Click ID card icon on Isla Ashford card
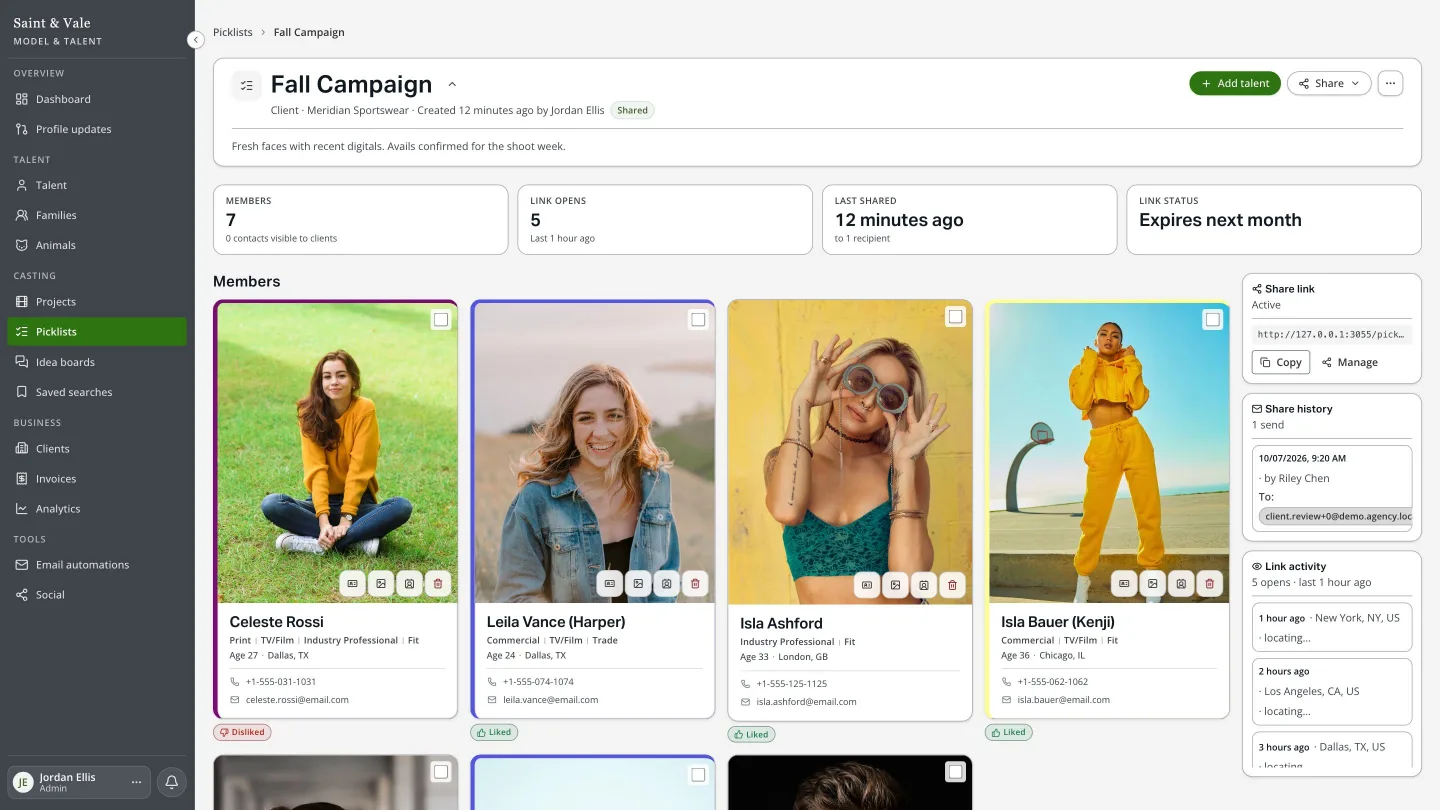The height and width of the screenshot is (810, 1440). pos(867,585)
